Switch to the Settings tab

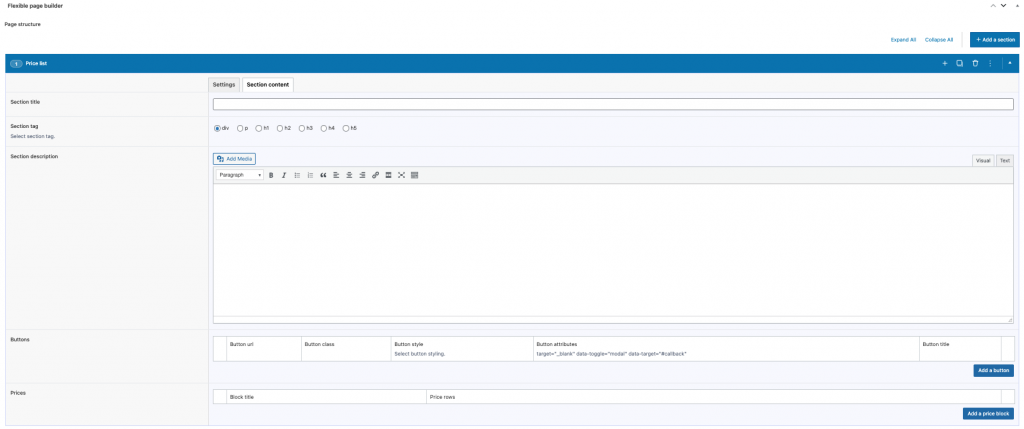(224, 85)
